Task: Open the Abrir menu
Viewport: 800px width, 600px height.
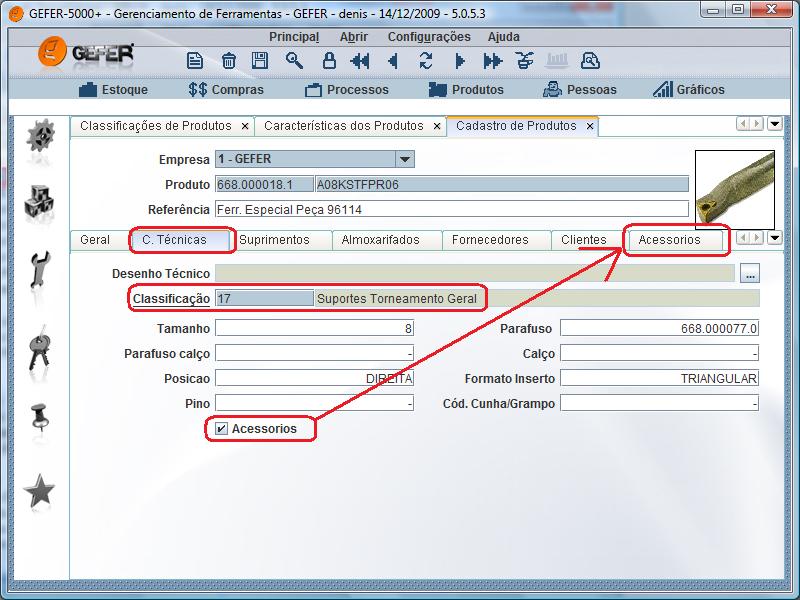Action: tap(354, 37)
